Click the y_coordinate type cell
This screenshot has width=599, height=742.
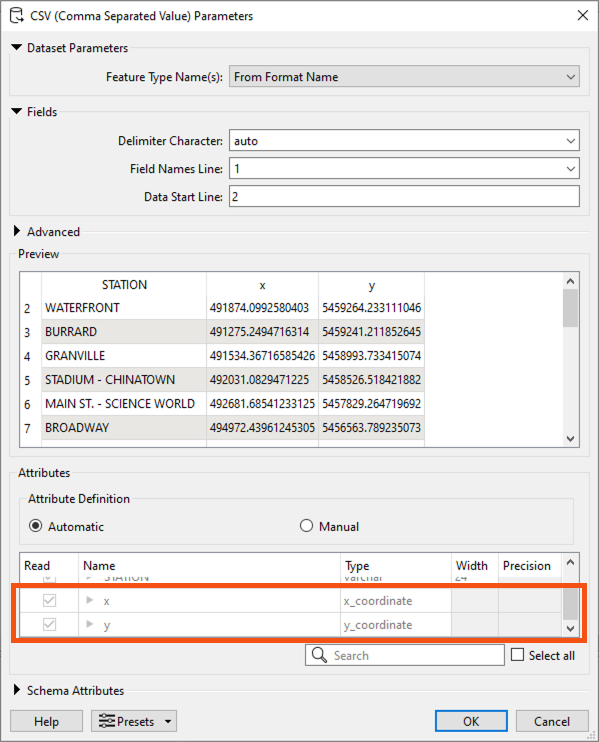396,625
